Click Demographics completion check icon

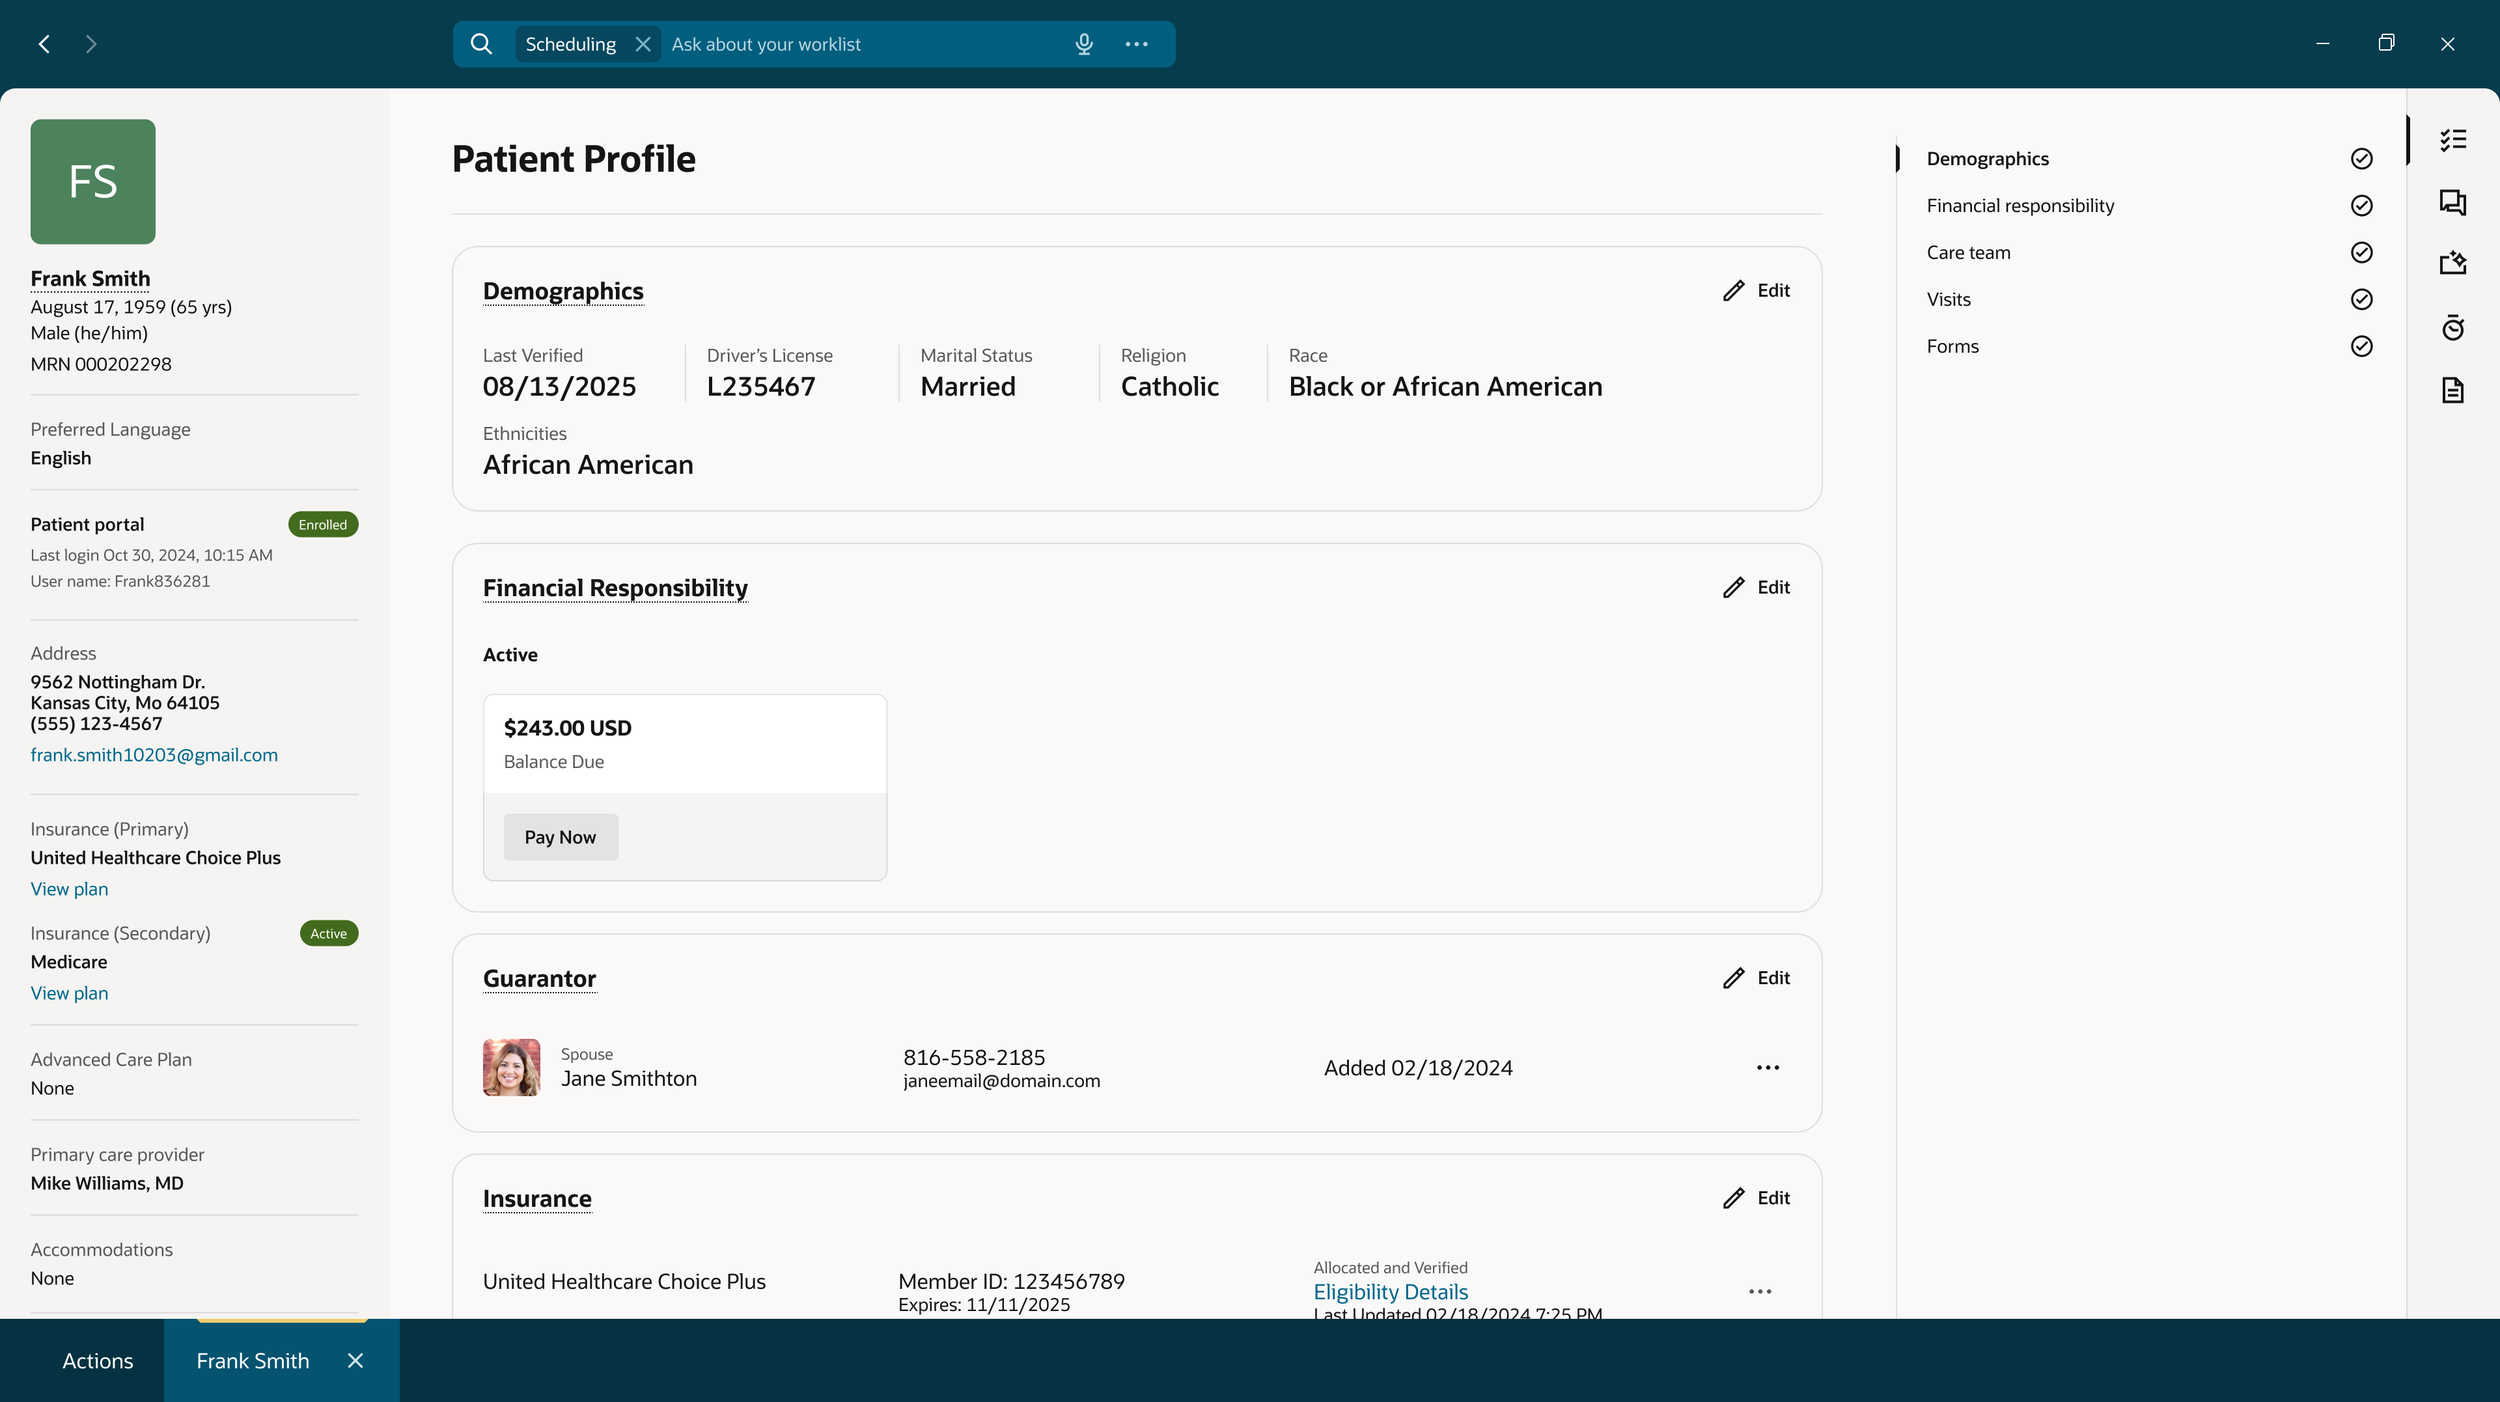(2361, 159)
